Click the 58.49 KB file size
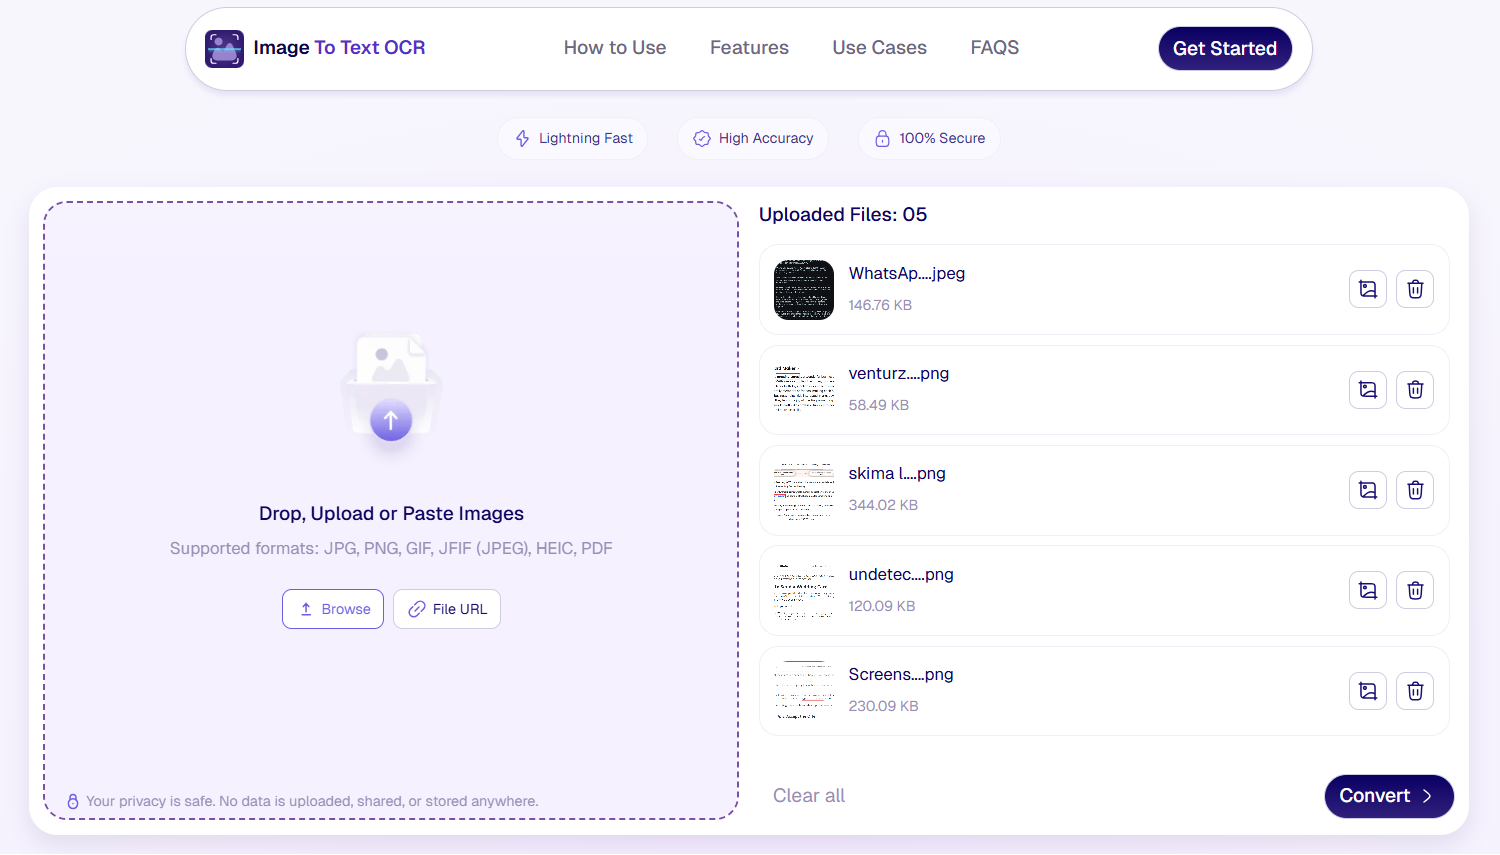The width and height of the screenshot is (1500, 855). (x=879, y=405)
